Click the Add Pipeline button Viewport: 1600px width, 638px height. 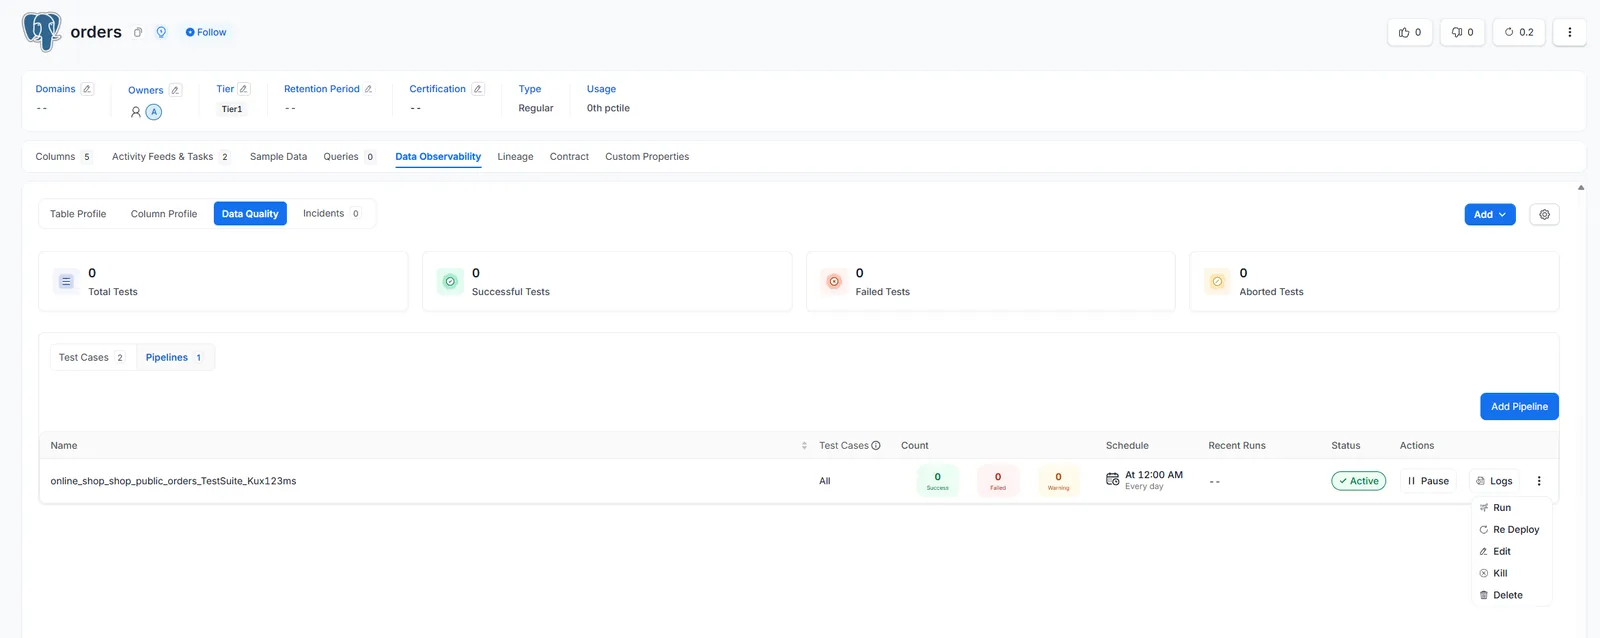pyautogui.click(x=1519, y=406)
